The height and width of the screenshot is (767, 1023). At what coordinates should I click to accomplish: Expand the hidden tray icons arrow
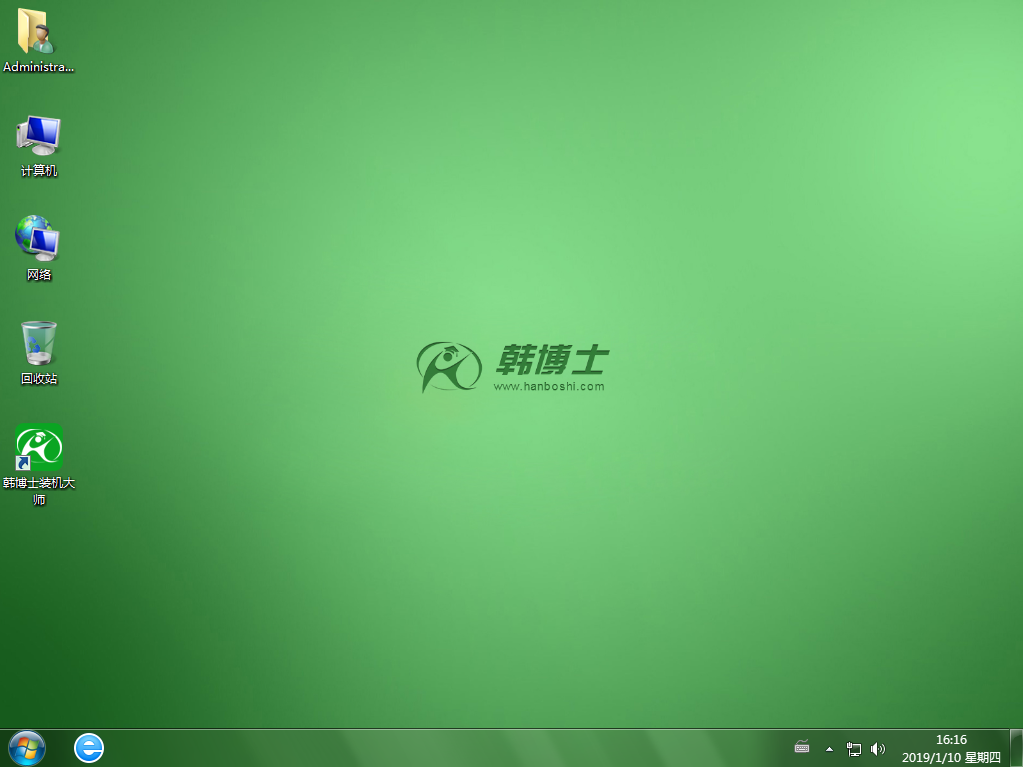coord(829,749)
